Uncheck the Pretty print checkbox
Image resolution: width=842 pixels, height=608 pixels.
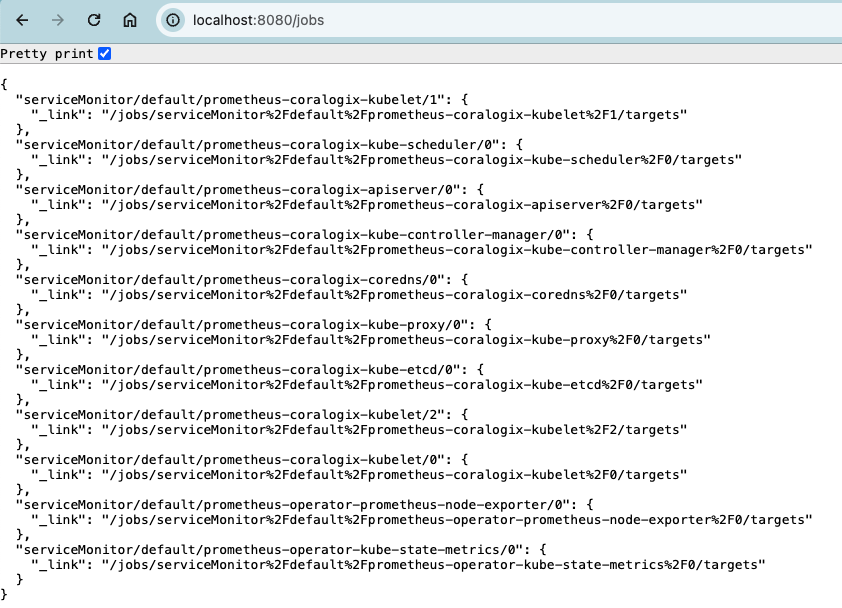(105, 54)
